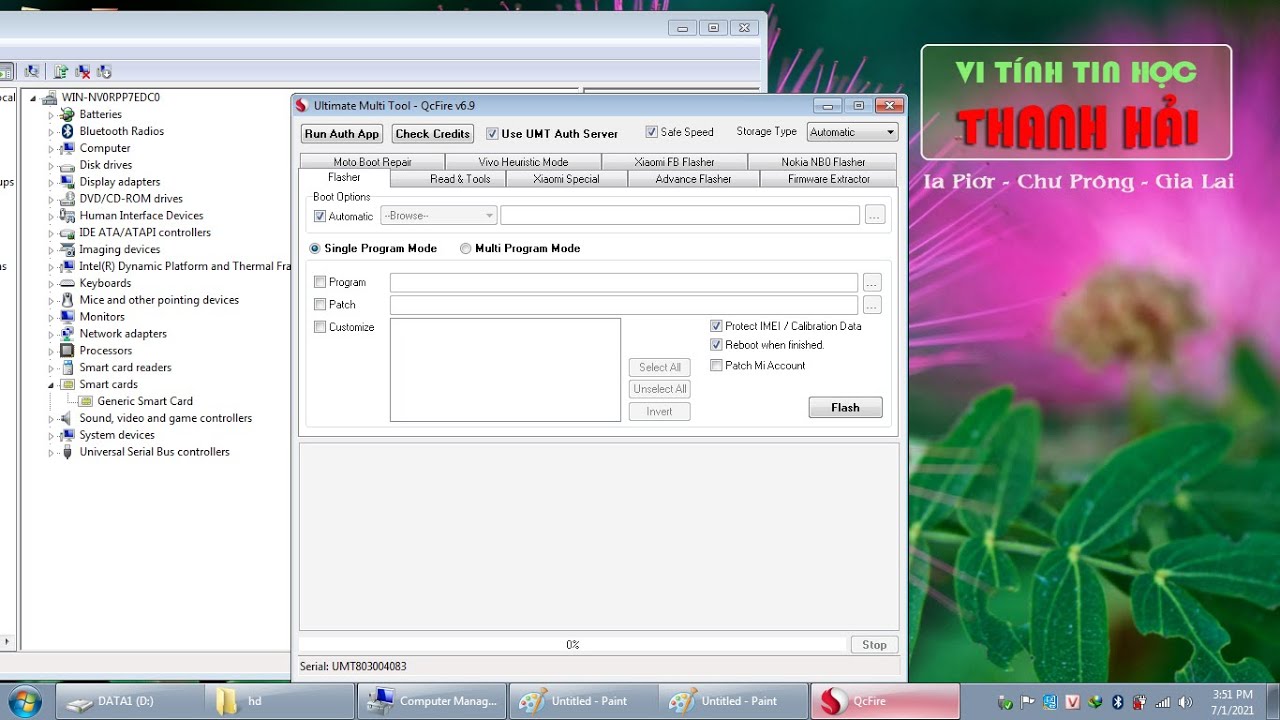Open the Storage Type Automatic dropdown
The height and width of the screenshot is (720, 1280).
coord(852,132)
